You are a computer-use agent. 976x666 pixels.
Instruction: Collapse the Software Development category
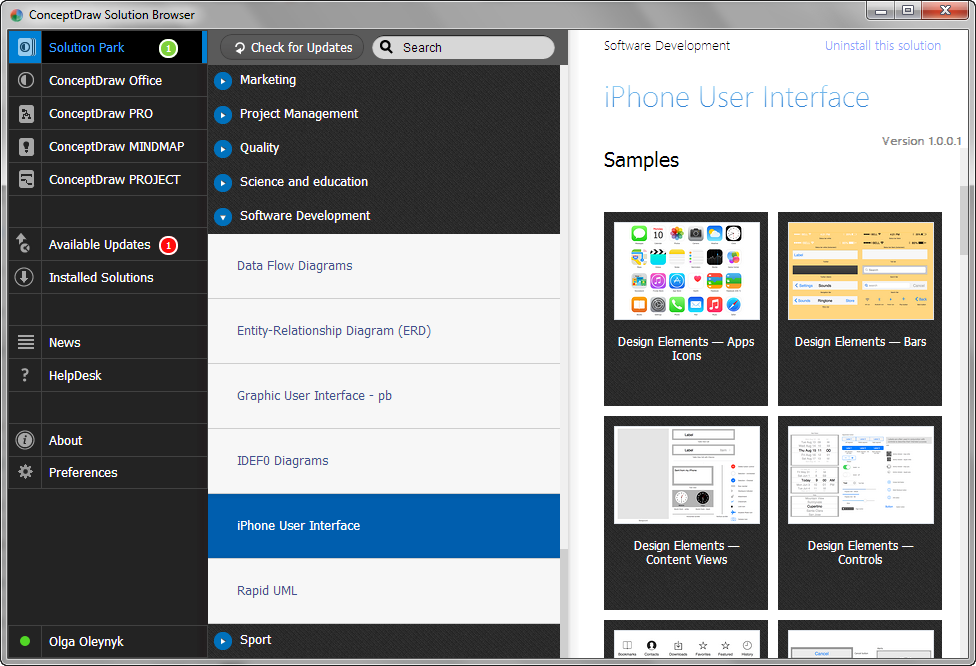click(222, 217)
